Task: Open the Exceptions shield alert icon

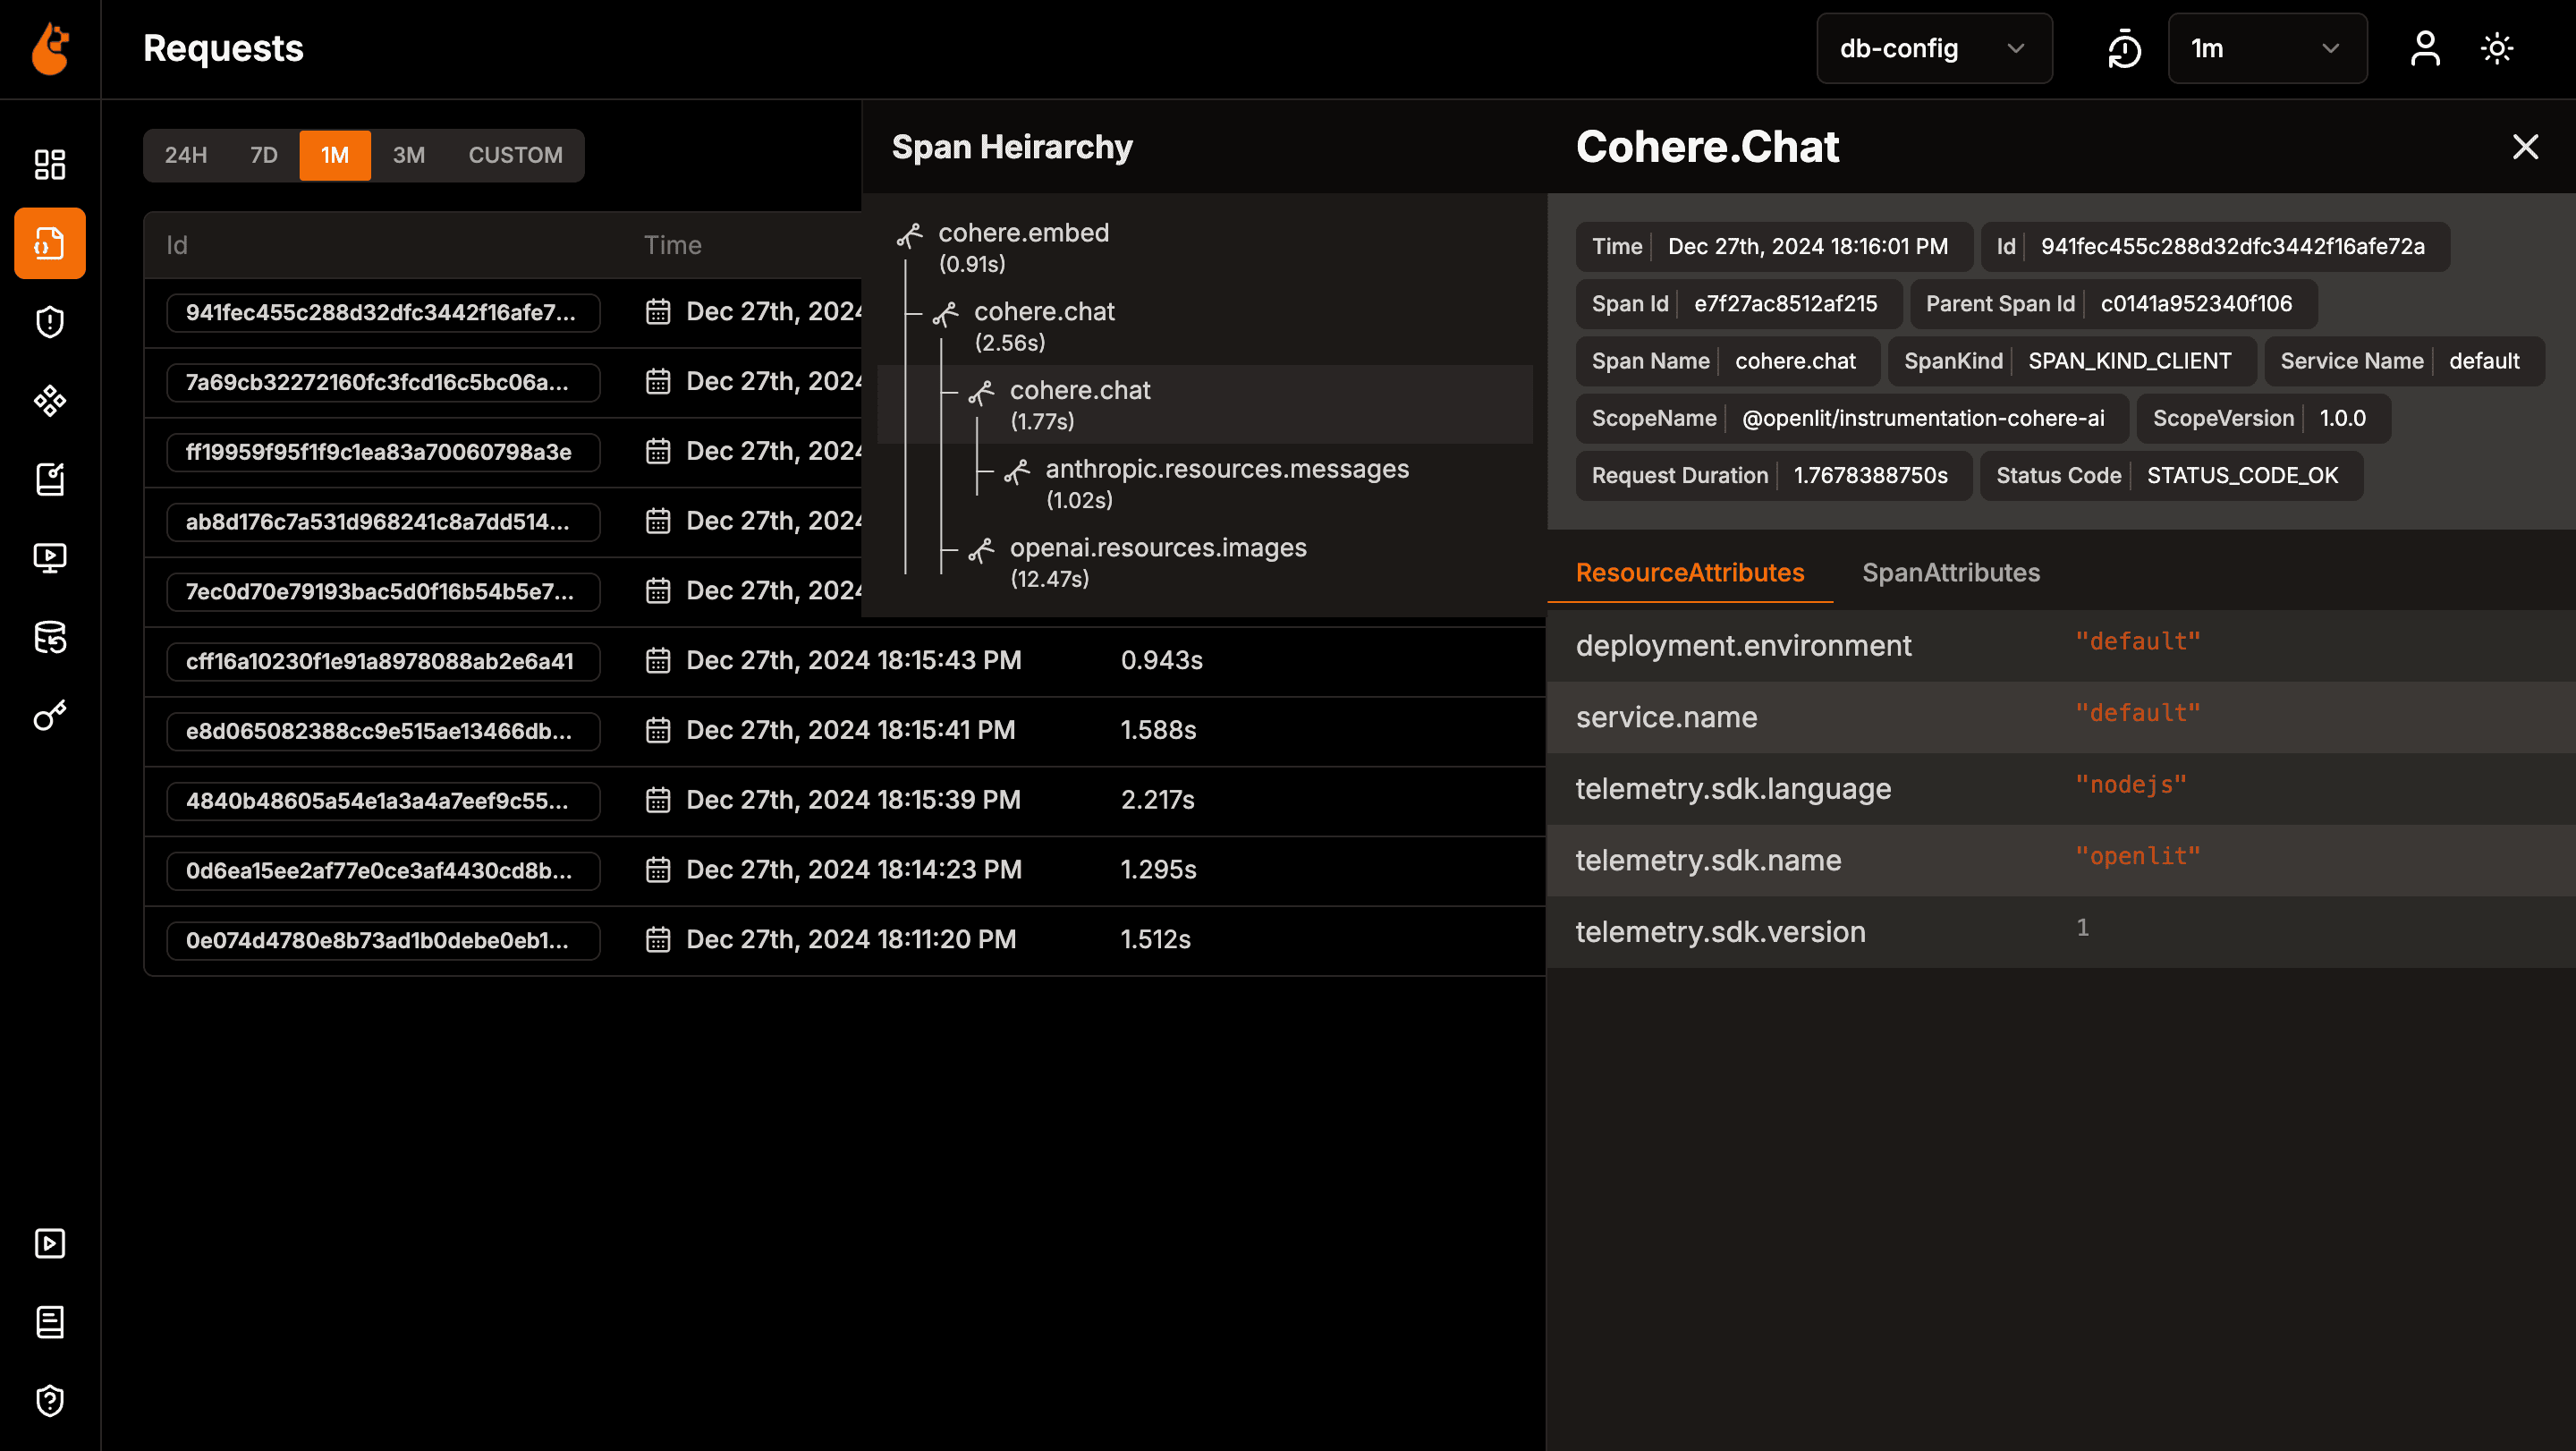Action: pyautogui.click(x=48, y=321)
